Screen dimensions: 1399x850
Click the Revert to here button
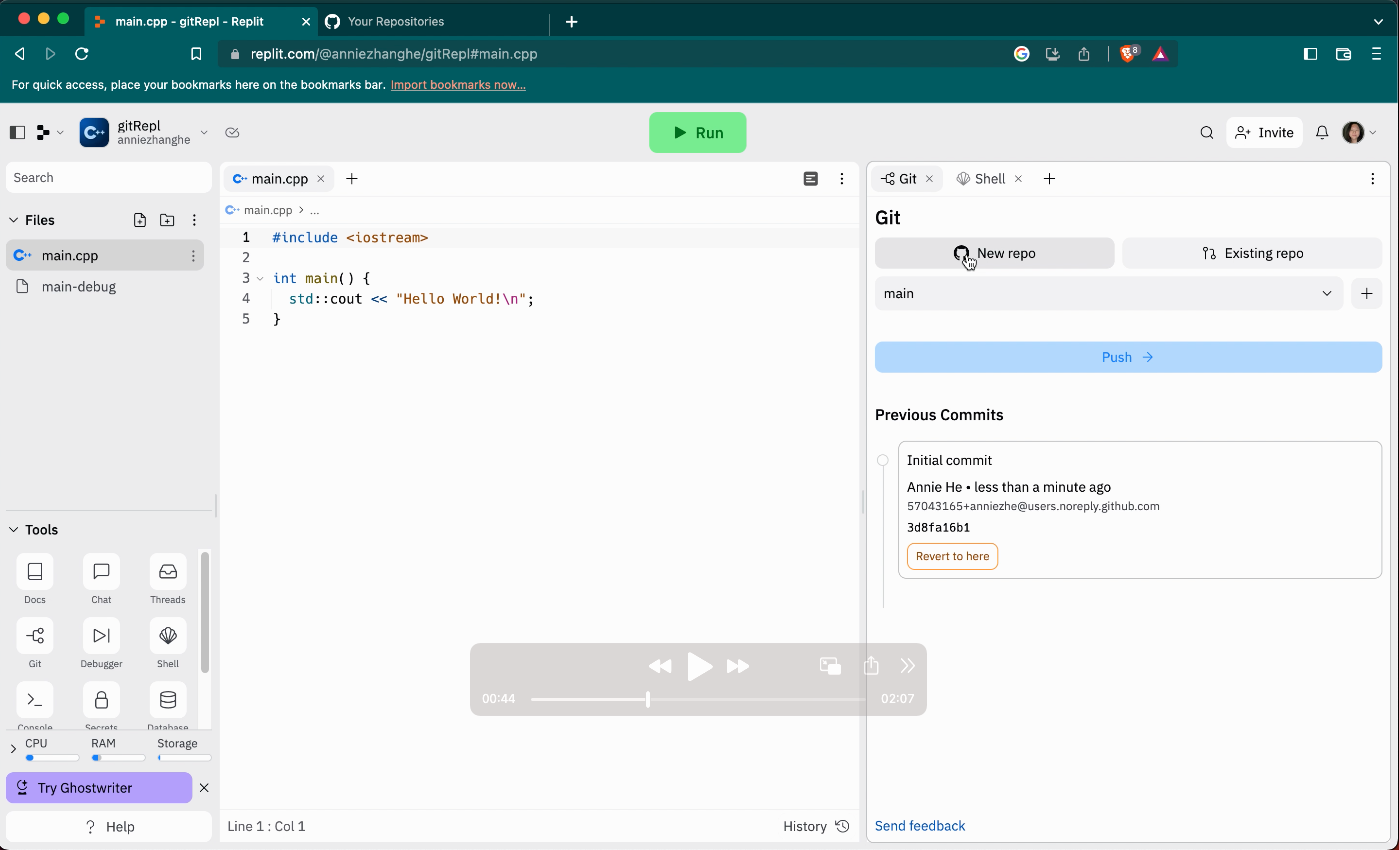951,556
